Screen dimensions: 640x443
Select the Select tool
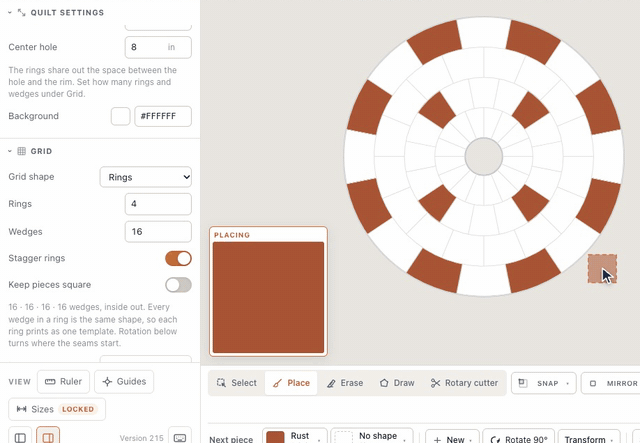pyautogui.click(x=237, y=383)
